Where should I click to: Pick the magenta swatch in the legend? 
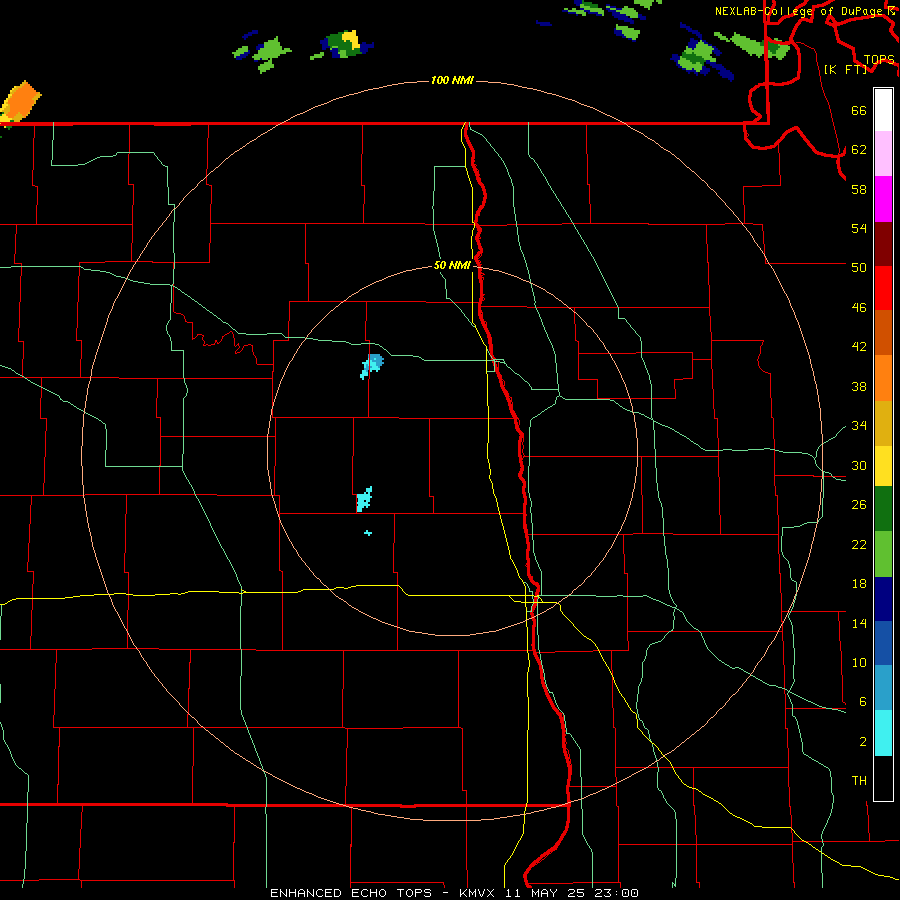[x=883, y=199]
